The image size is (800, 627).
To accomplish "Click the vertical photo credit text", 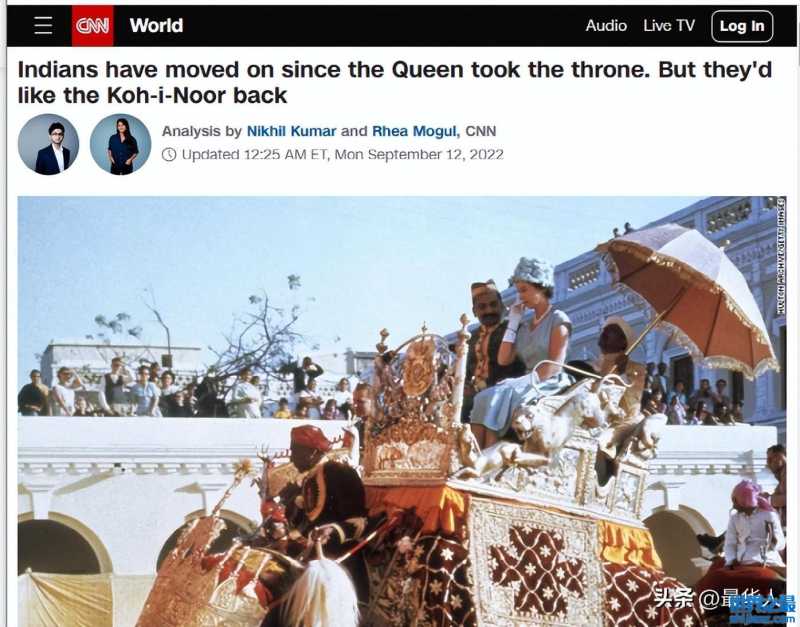I will pyautogui.click(x=781, y=256).
